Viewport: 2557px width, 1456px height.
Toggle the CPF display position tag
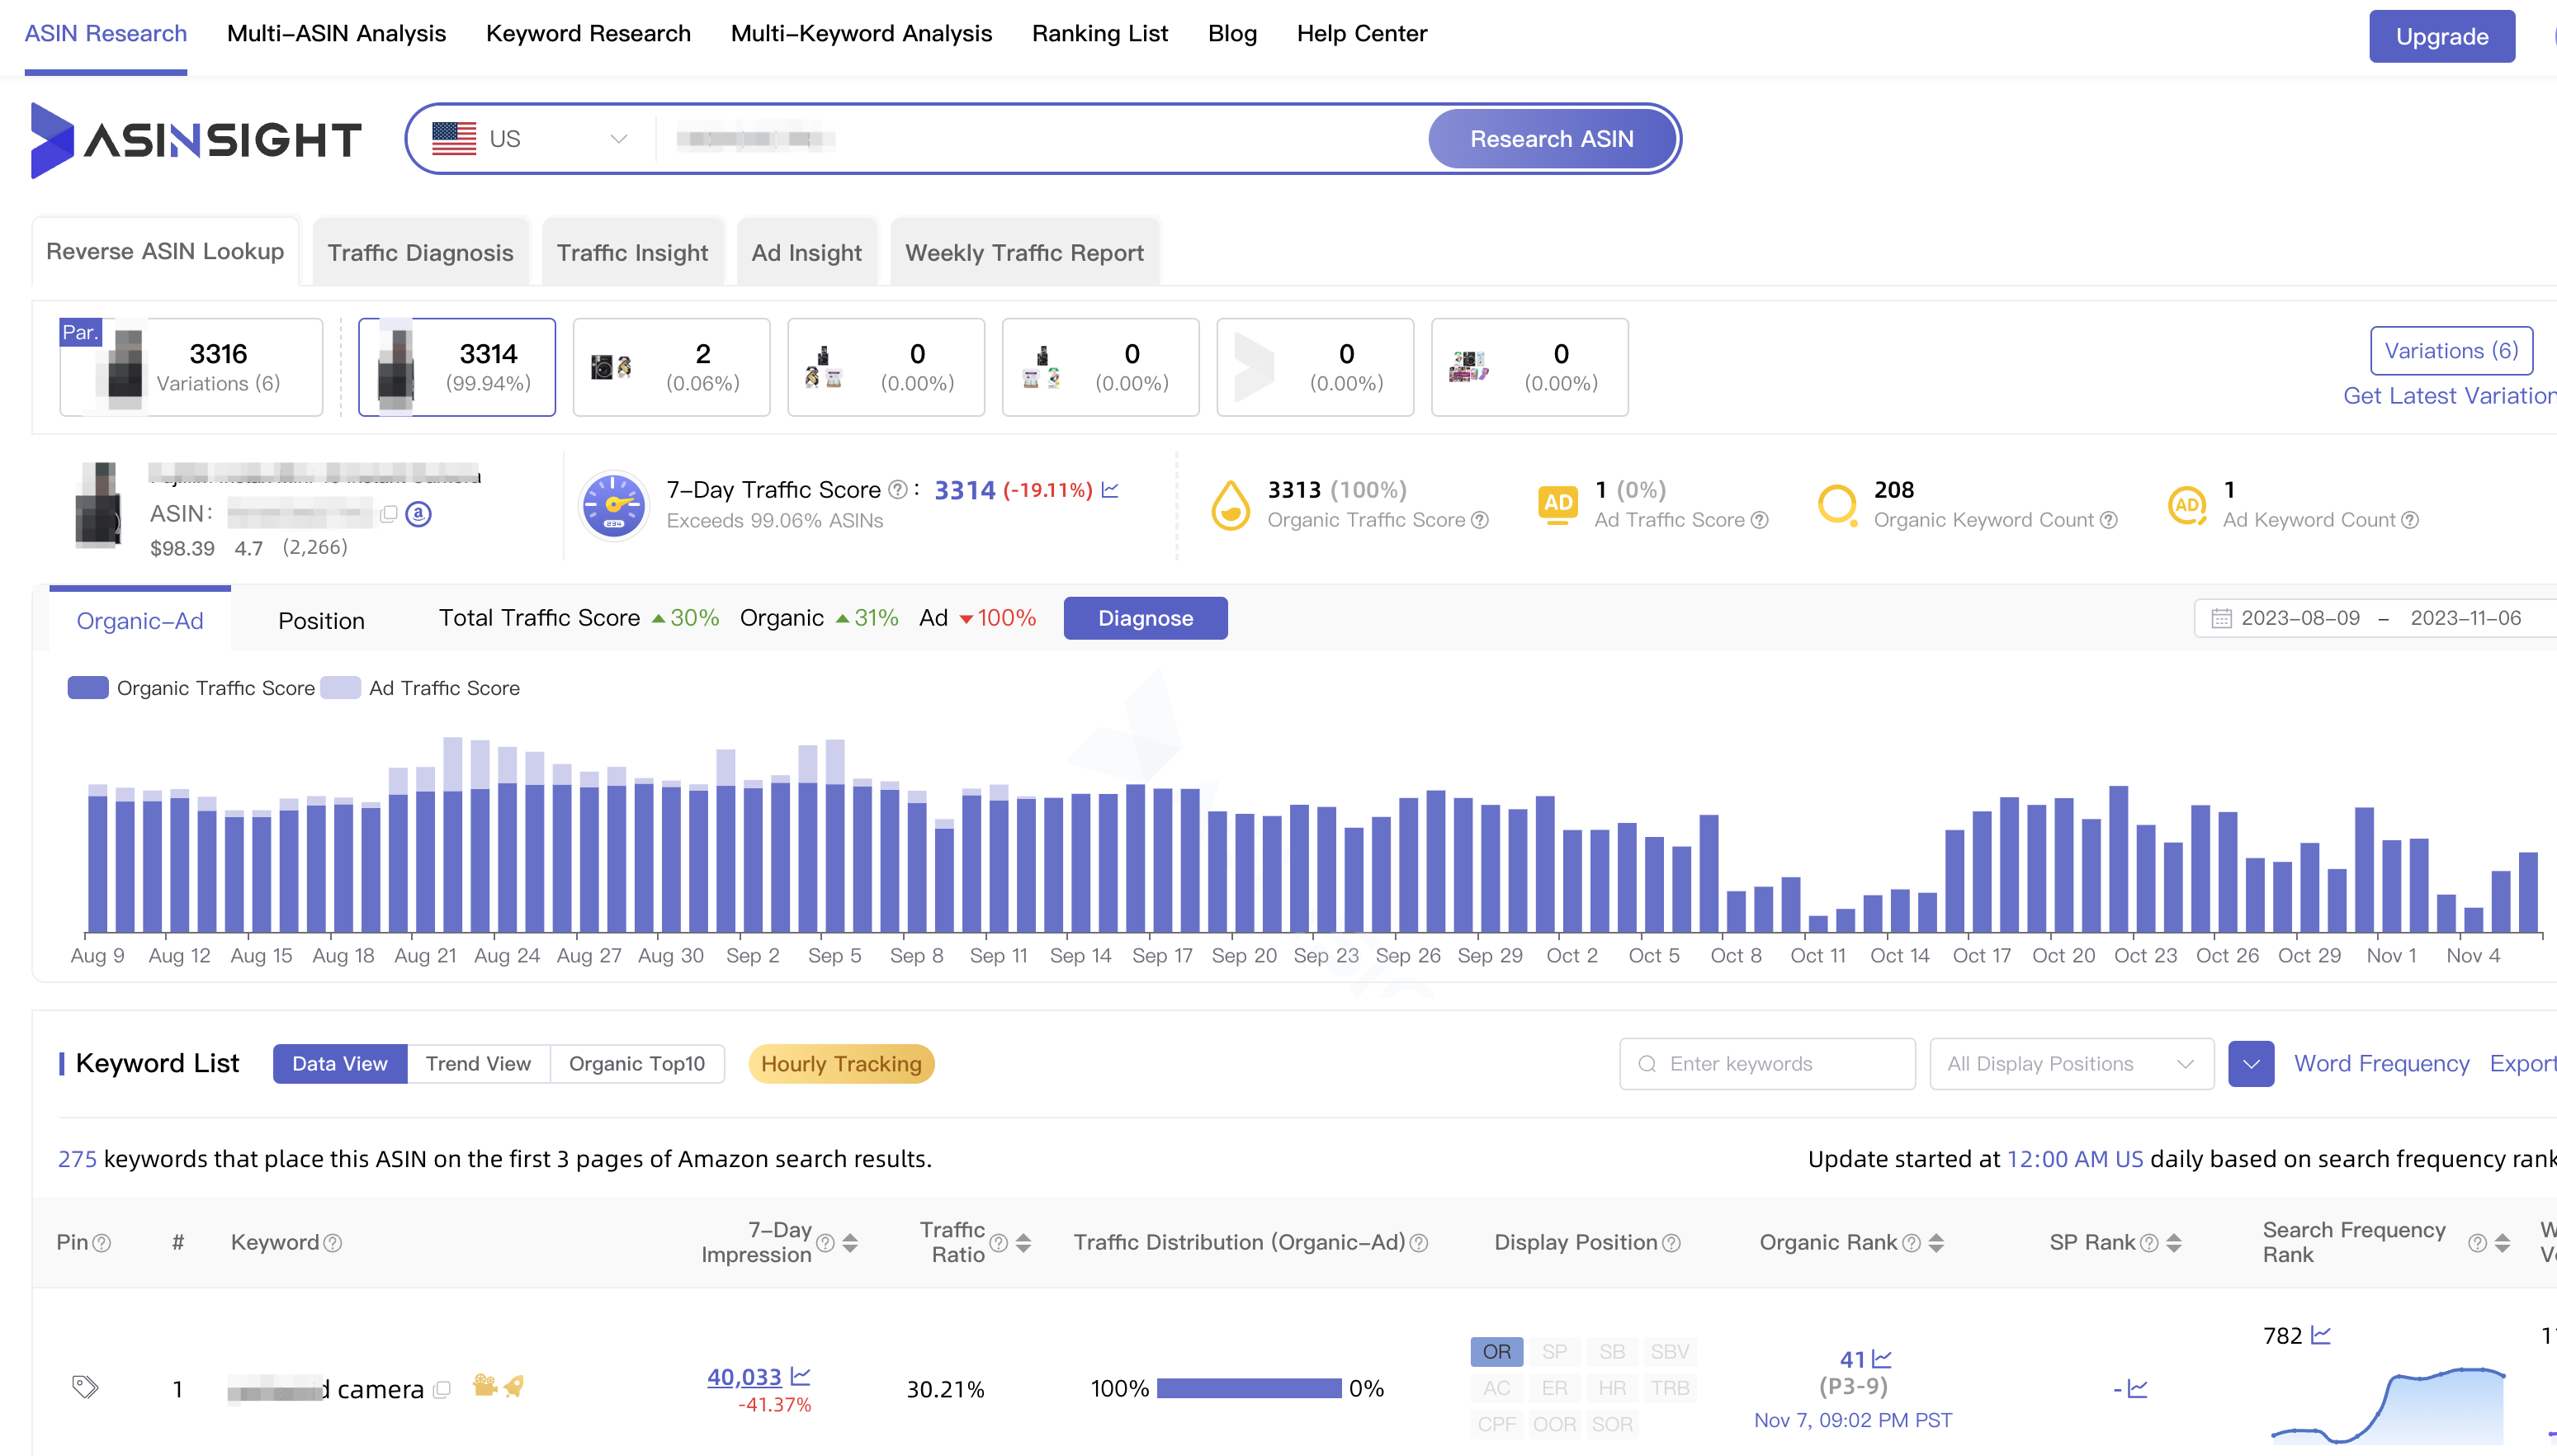1497,1424
